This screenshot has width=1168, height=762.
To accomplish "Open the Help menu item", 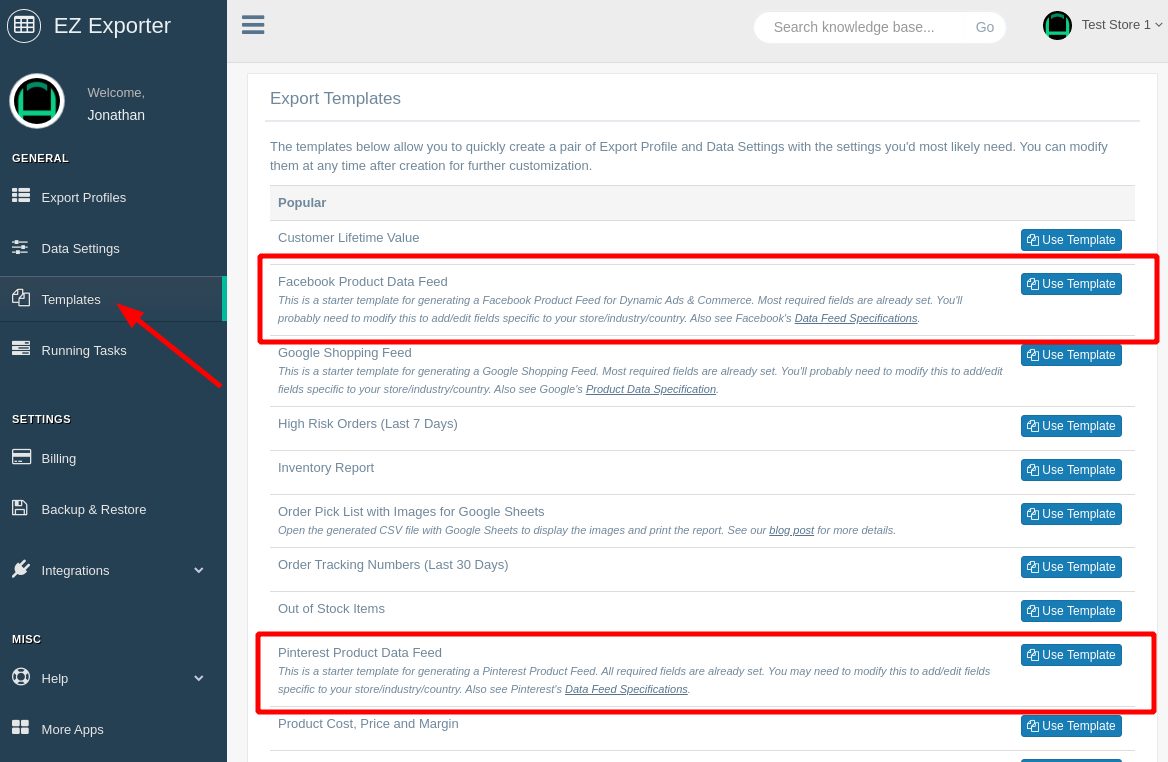I will (x=55, y=678).
